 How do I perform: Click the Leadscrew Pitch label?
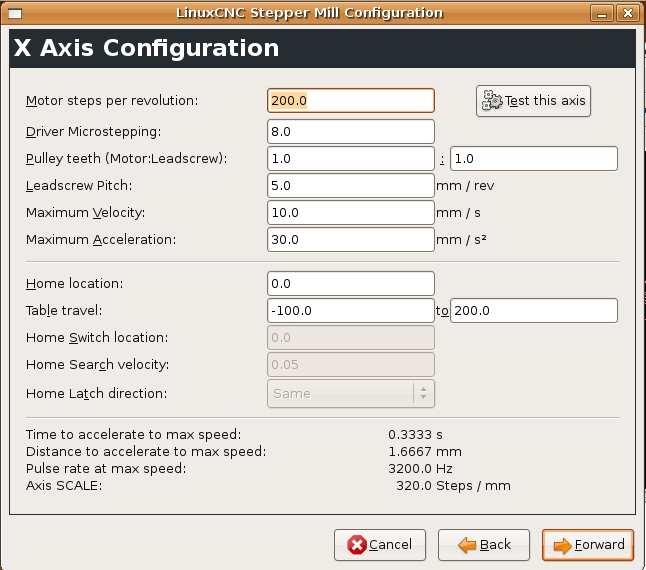click(x=79, y=186)
